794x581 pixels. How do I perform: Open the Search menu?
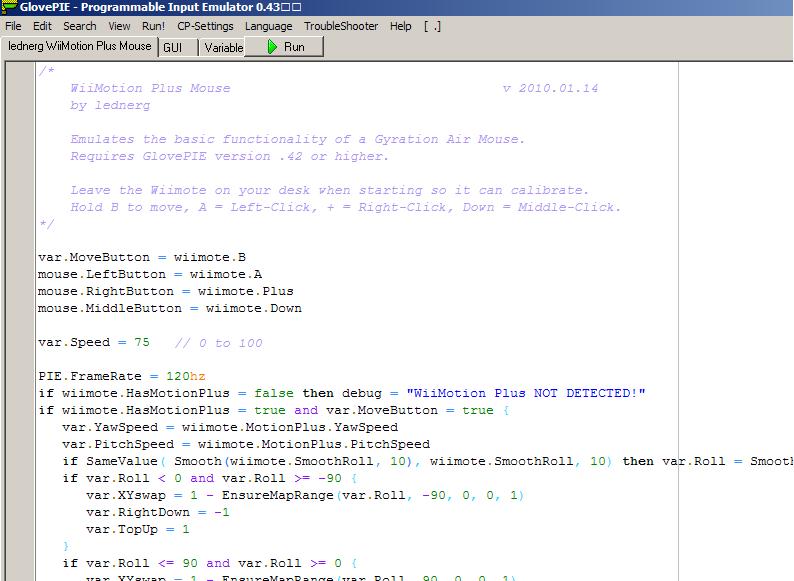80,26
